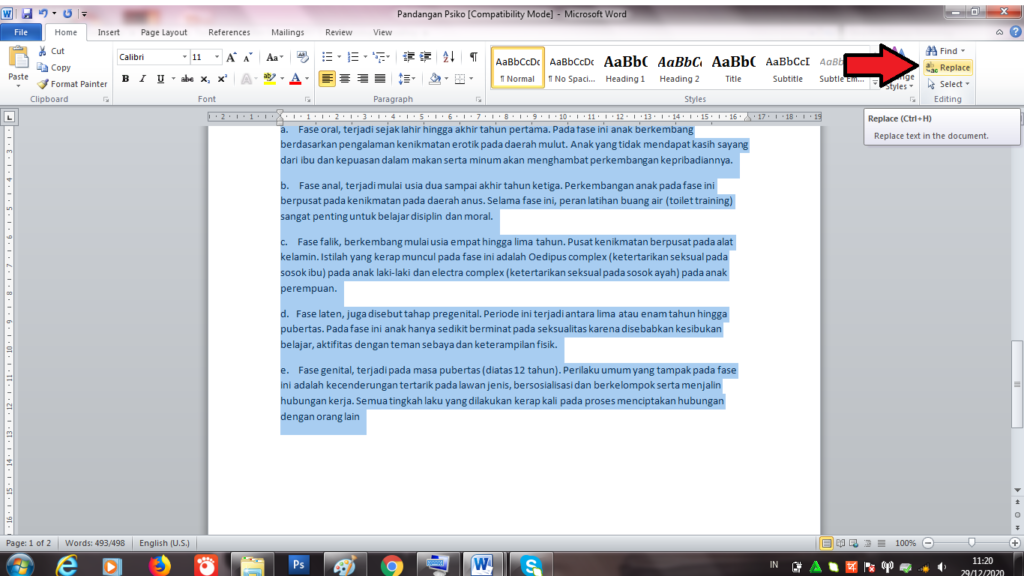Activate the Format Painter
The height and width of the screenshot is (576, 1024).
point(72,84)
